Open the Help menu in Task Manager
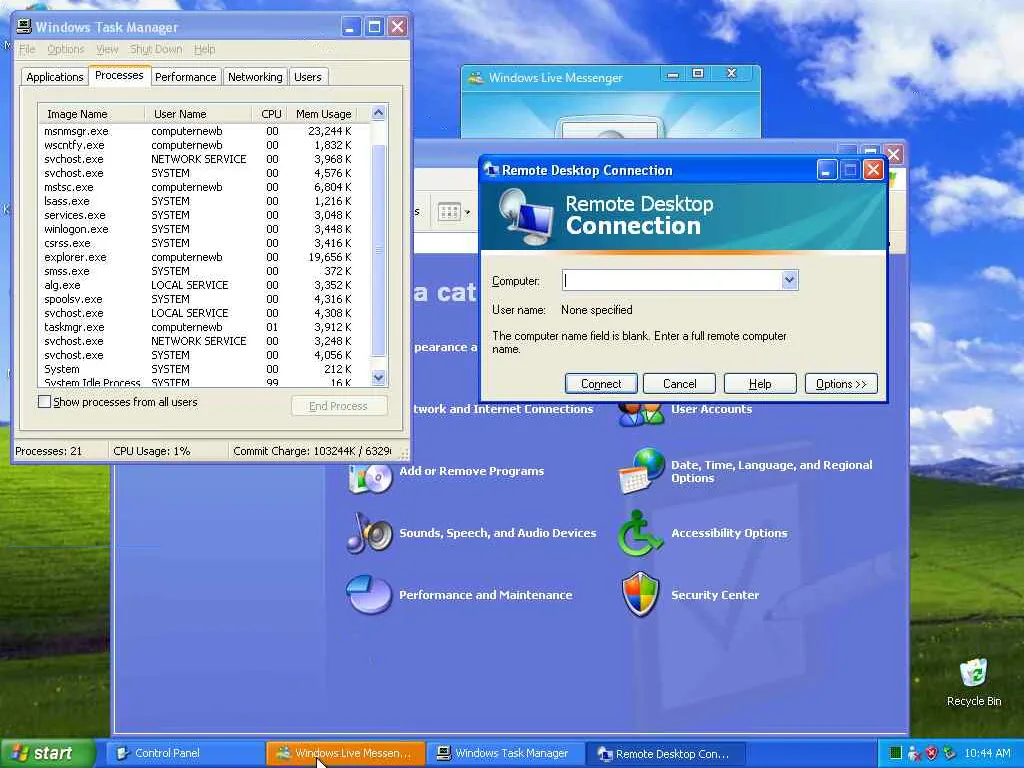The width and height of the screenshot is (1024, 768). (204, 50)
